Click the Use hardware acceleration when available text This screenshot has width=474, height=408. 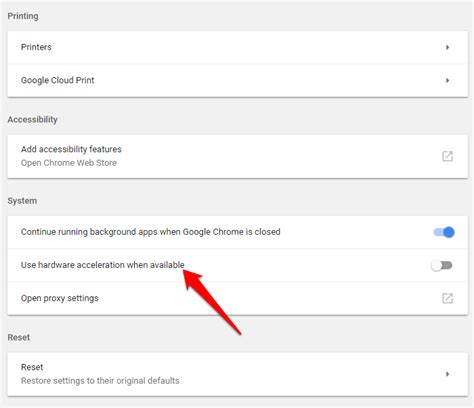[x=103, y=265]
